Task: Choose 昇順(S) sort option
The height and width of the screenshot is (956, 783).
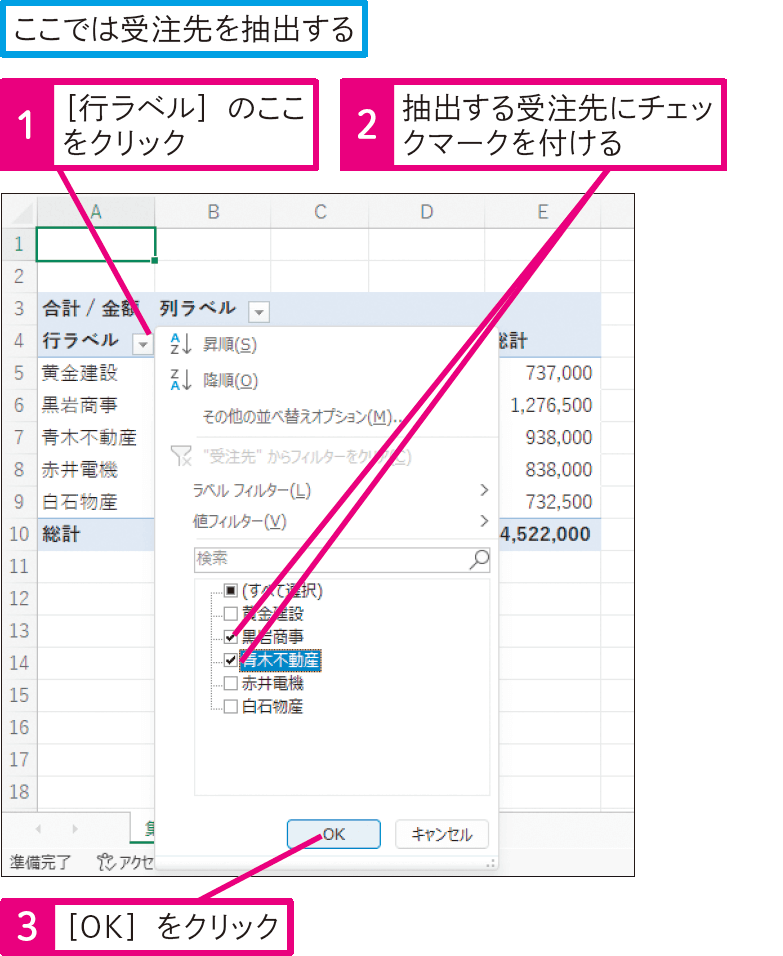Action: click(230, 344)
